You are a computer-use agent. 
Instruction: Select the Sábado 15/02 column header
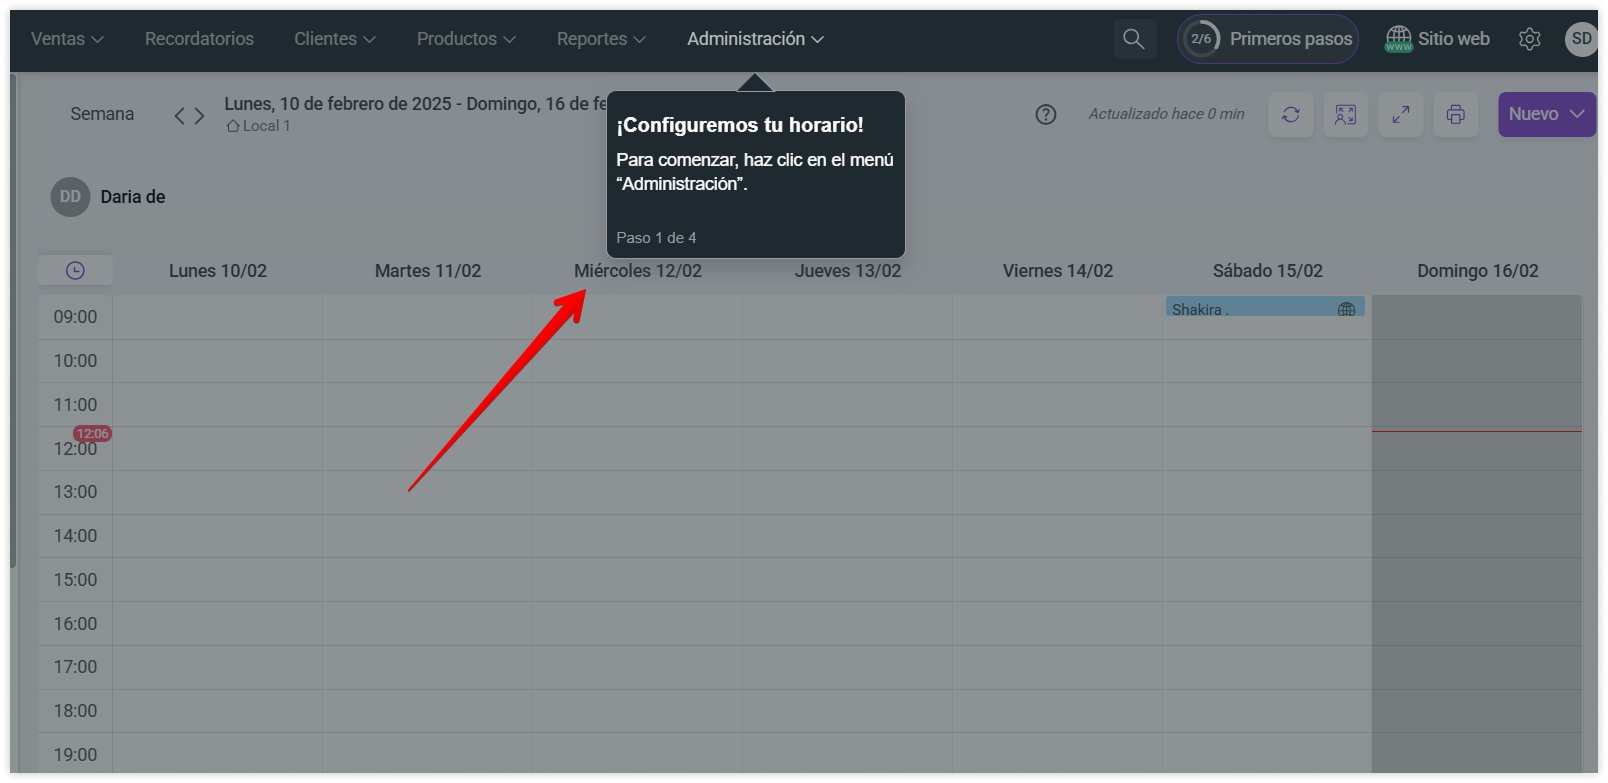[1268, 271]
